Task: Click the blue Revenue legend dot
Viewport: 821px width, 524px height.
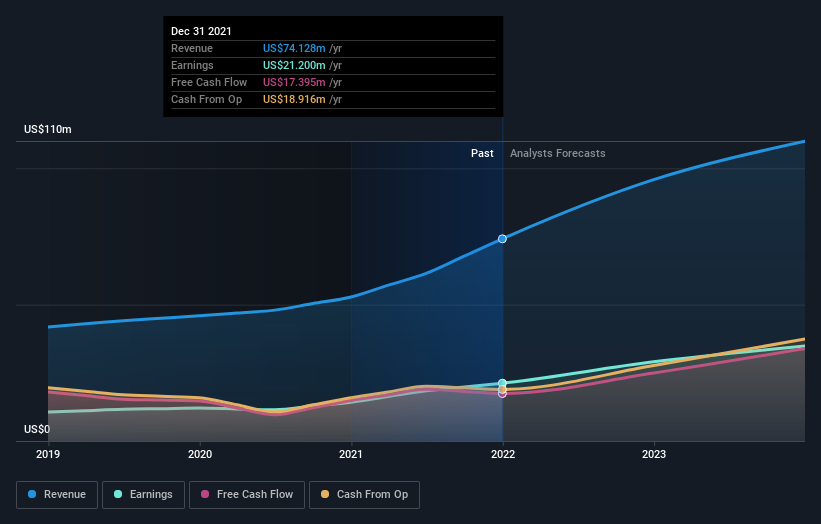Action: coord(32,494)
